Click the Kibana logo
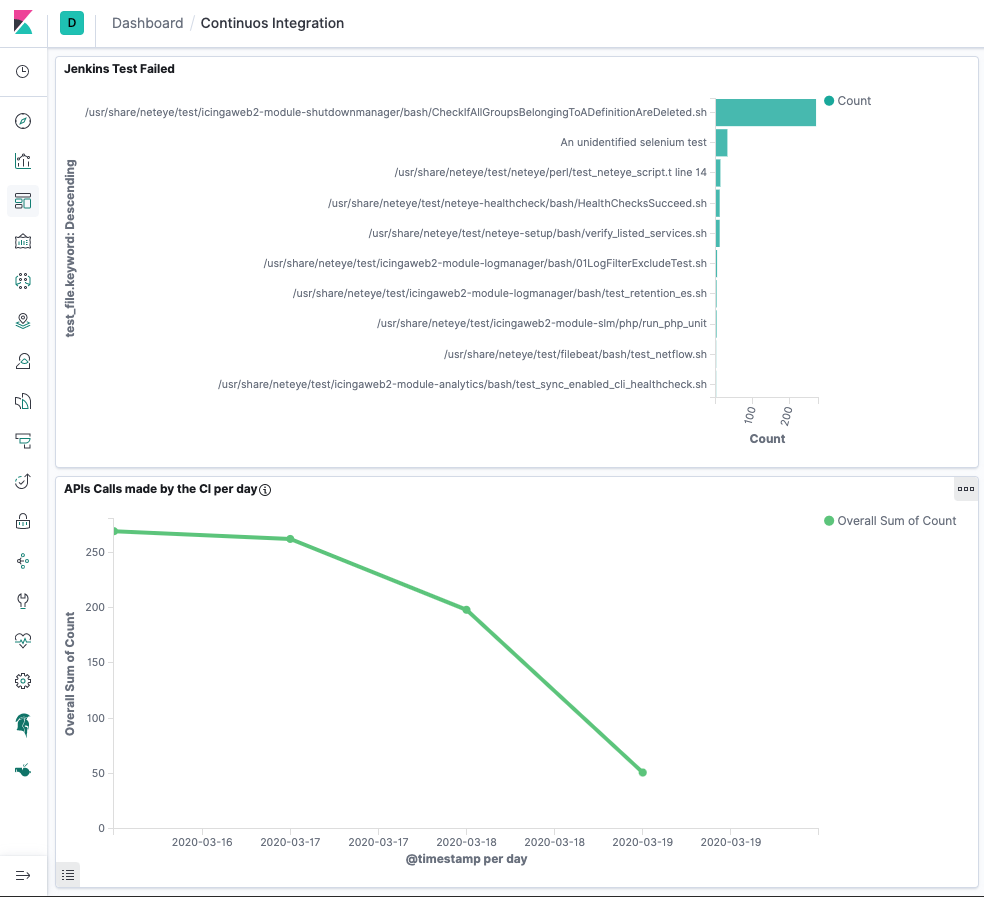Screen dimensions: 984x897 23,23
